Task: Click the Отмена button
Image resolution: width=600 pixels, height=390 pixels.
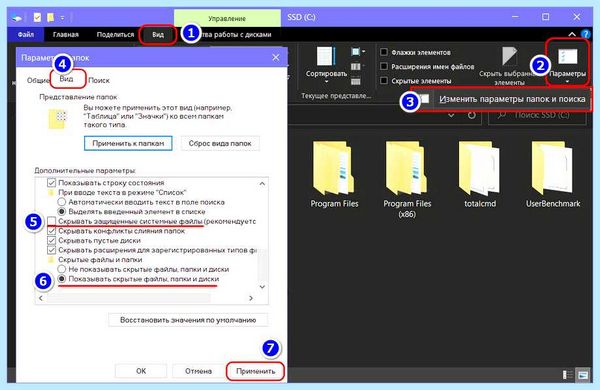Action: point(198,371)
